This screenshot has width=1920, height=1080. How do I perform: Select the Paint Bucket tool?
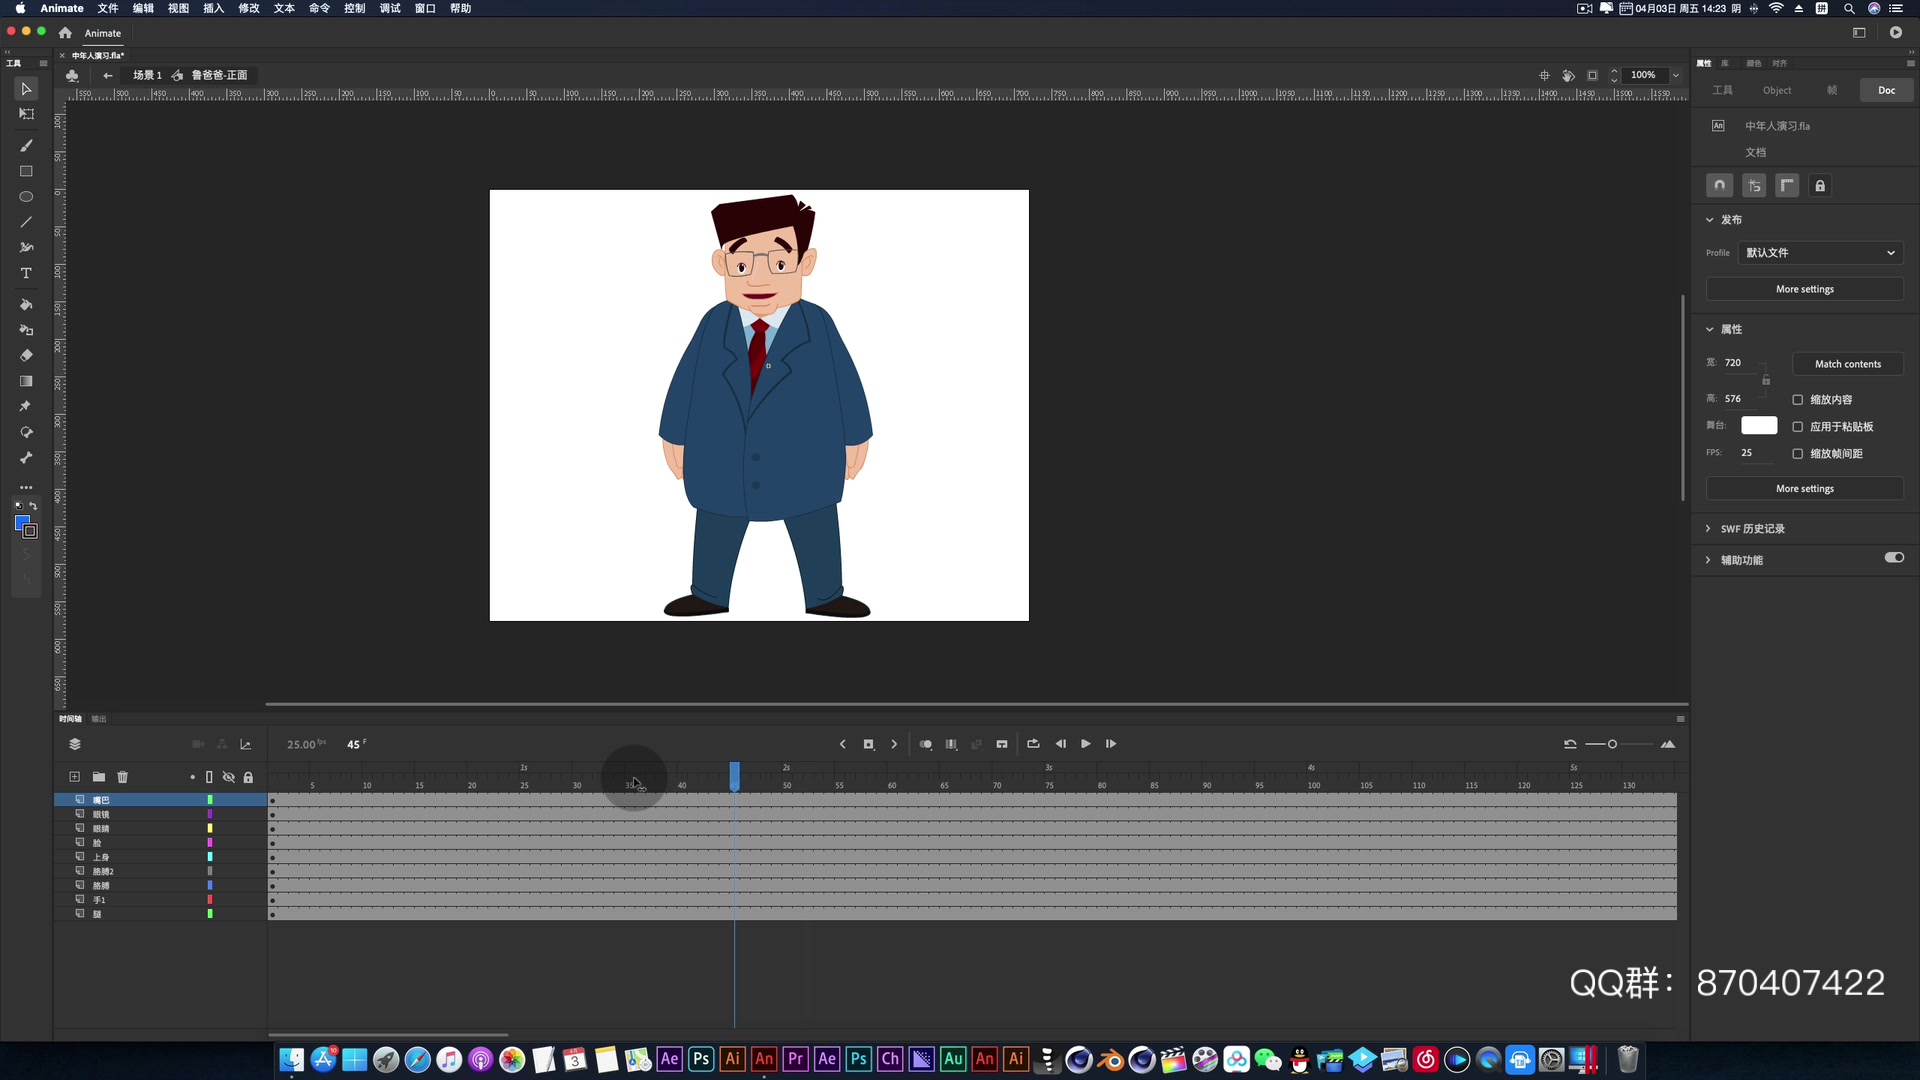coord(26,305)
